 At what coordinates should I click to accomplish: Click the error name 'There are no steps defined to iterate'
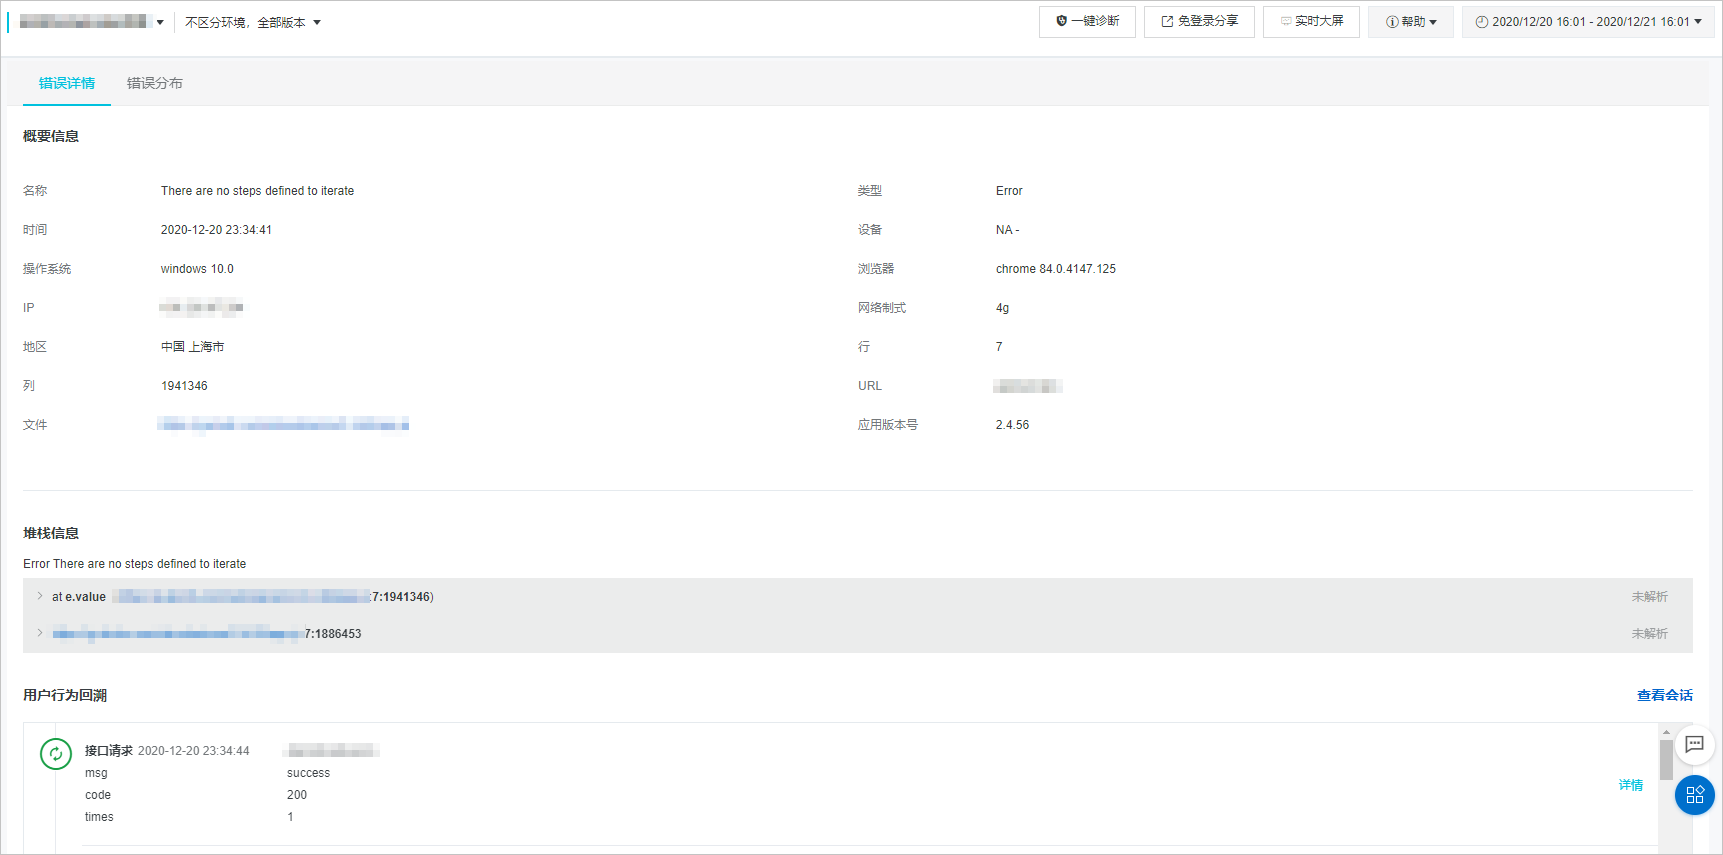pos(257,191)
